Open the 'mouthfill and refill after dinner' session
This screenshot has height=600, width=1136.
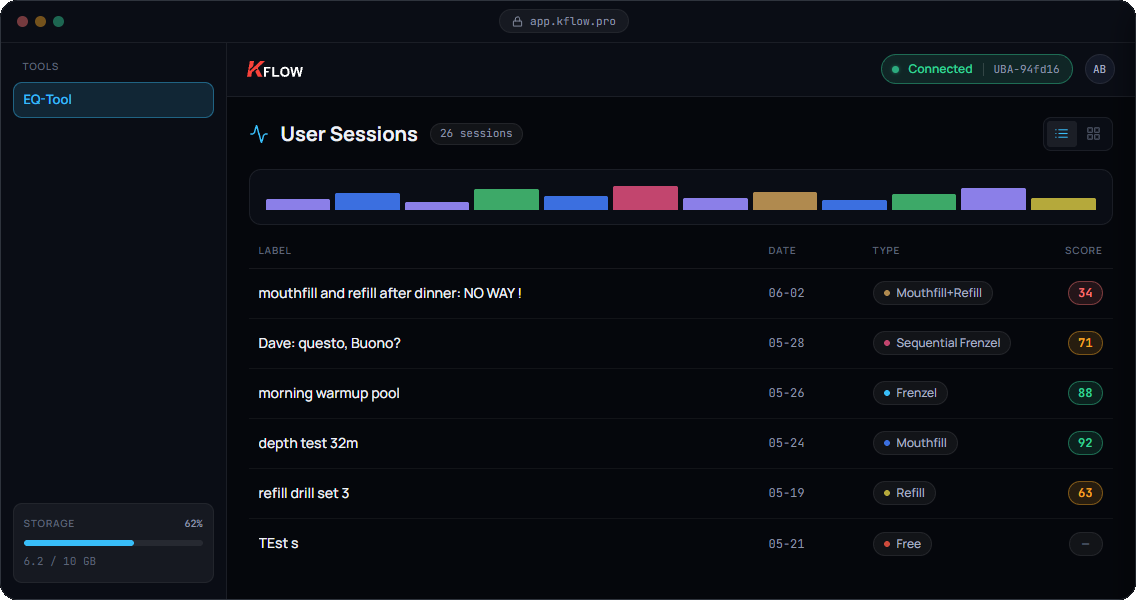click(x=680, y=293)
